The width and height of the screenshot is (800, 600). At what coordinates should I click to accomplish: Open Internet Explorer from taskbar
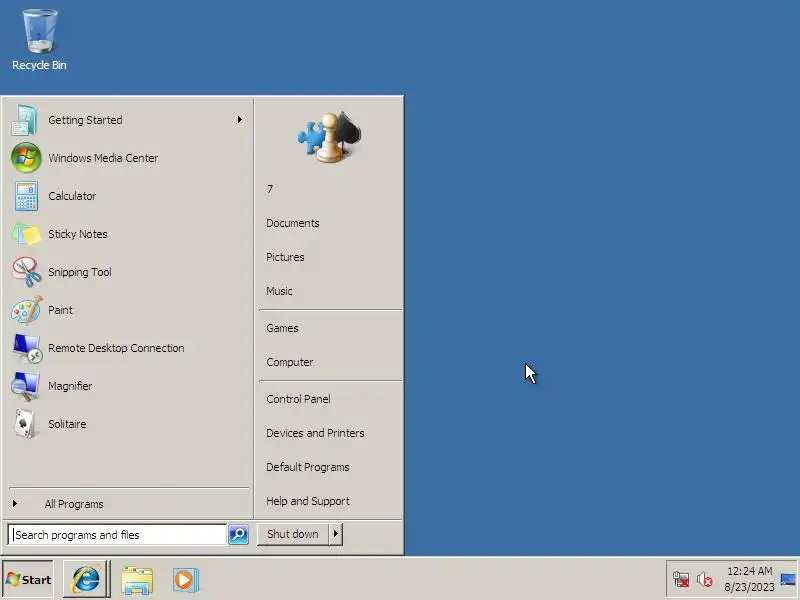tap(86, 579)
